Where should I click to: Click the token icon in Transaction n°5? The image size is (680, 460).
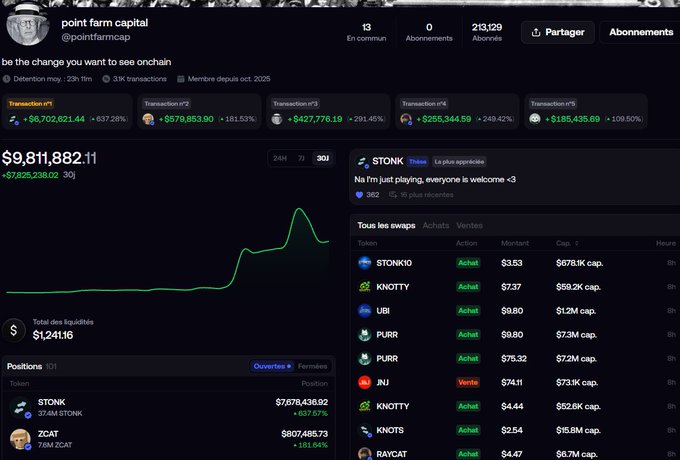tap(535, 119)
